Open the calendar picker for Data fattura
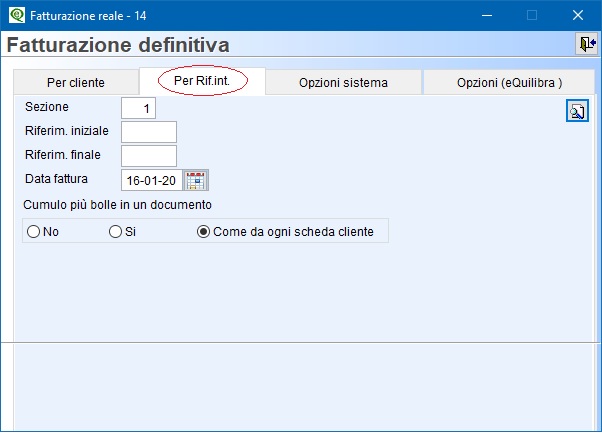The height and width of the screenshot is (433, 602). pyautogui.click(x=196, y=180)
